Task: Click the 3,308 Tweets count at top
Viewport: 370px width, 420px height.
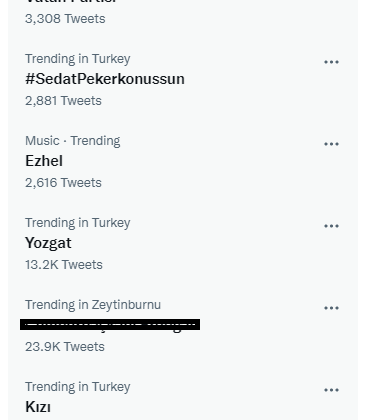Action: tap(65, 19)
